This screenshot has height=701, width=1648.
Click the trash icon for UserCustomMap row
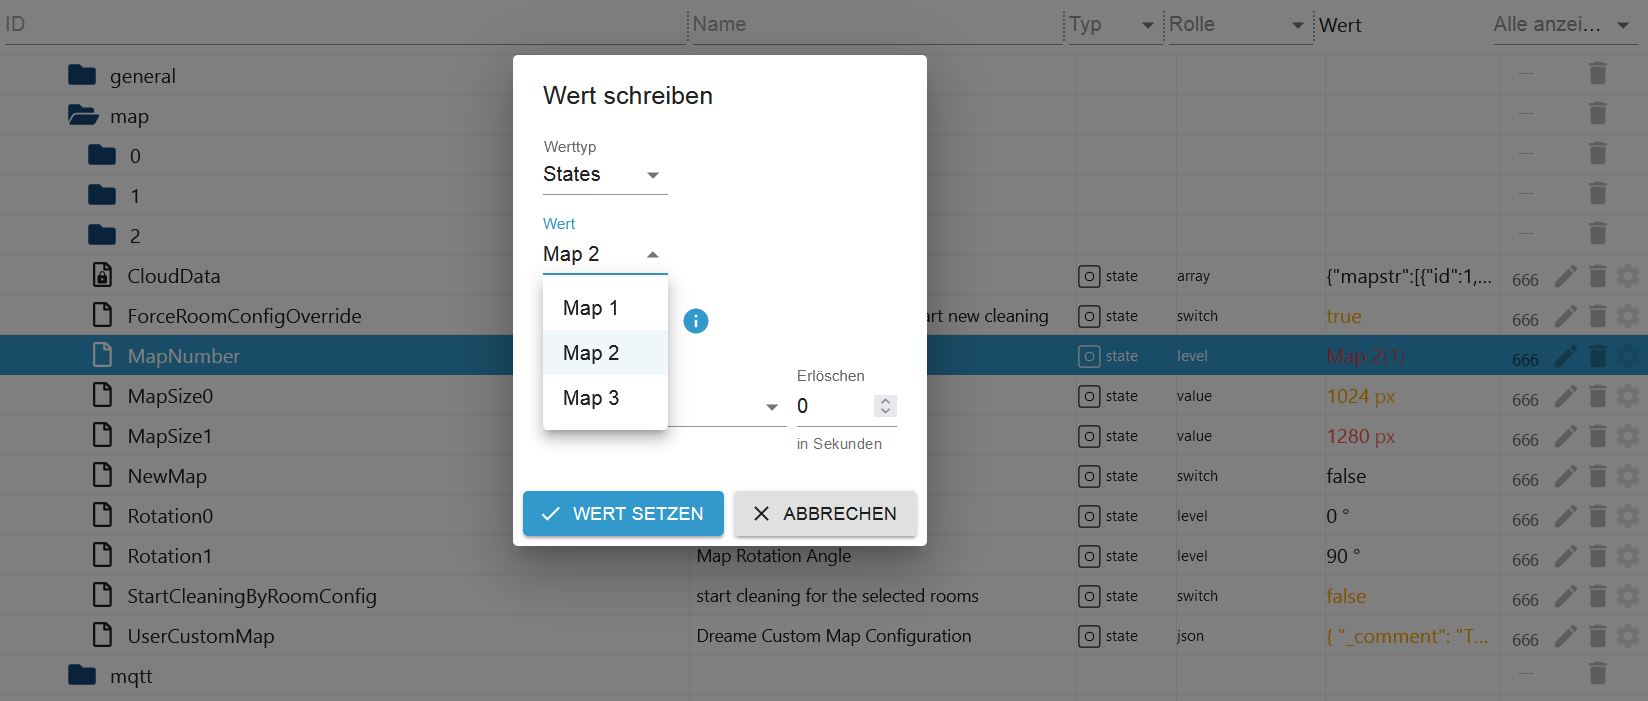[1597, 636]
